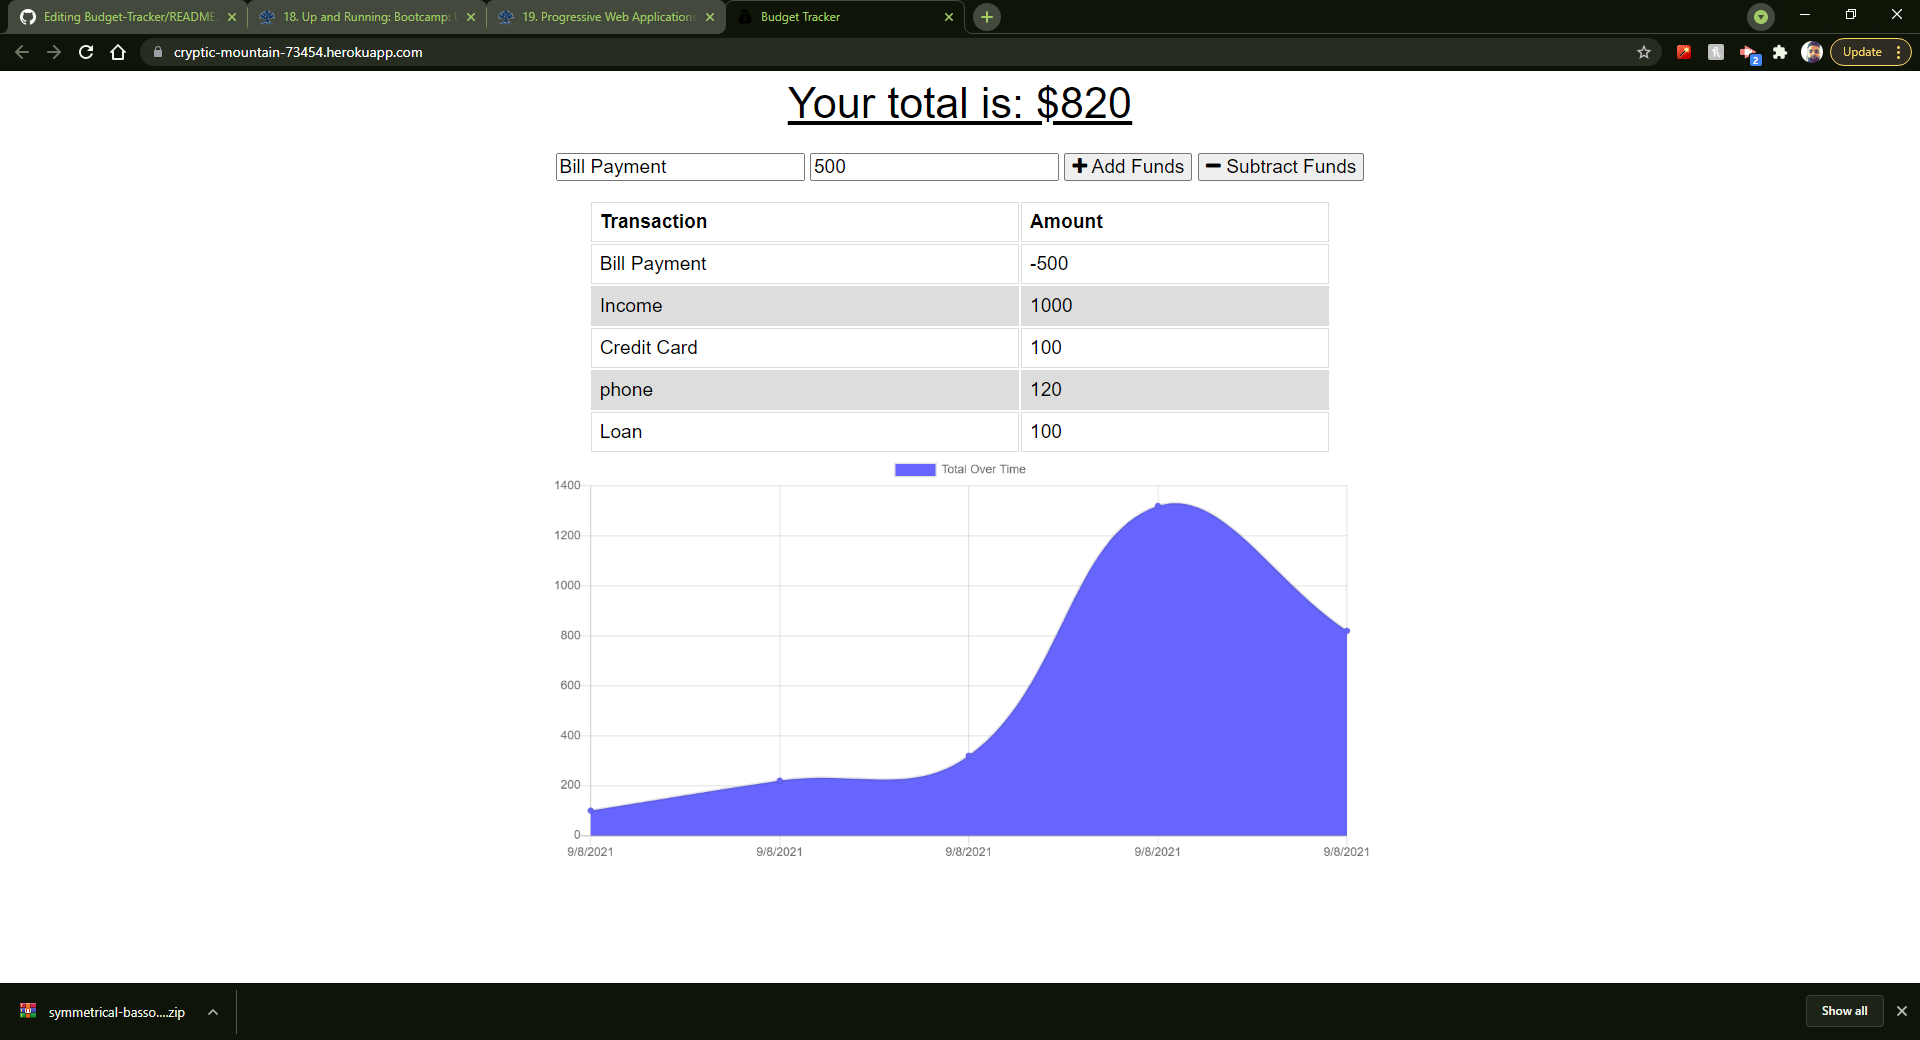
Task: Bookmark the page with the star icon
Action: pyautogui.click(x=1644, y=52)
